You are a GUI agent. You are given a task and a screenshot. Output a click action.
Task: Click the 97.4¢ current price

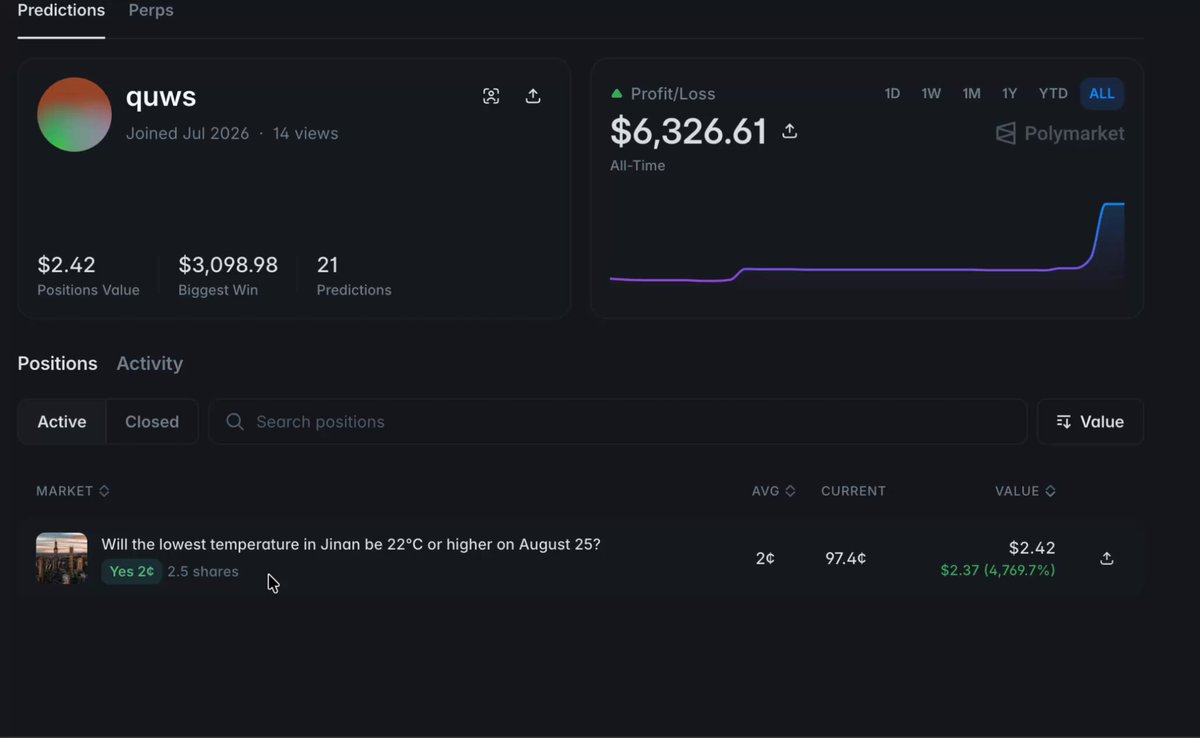[x=846, y=558]
